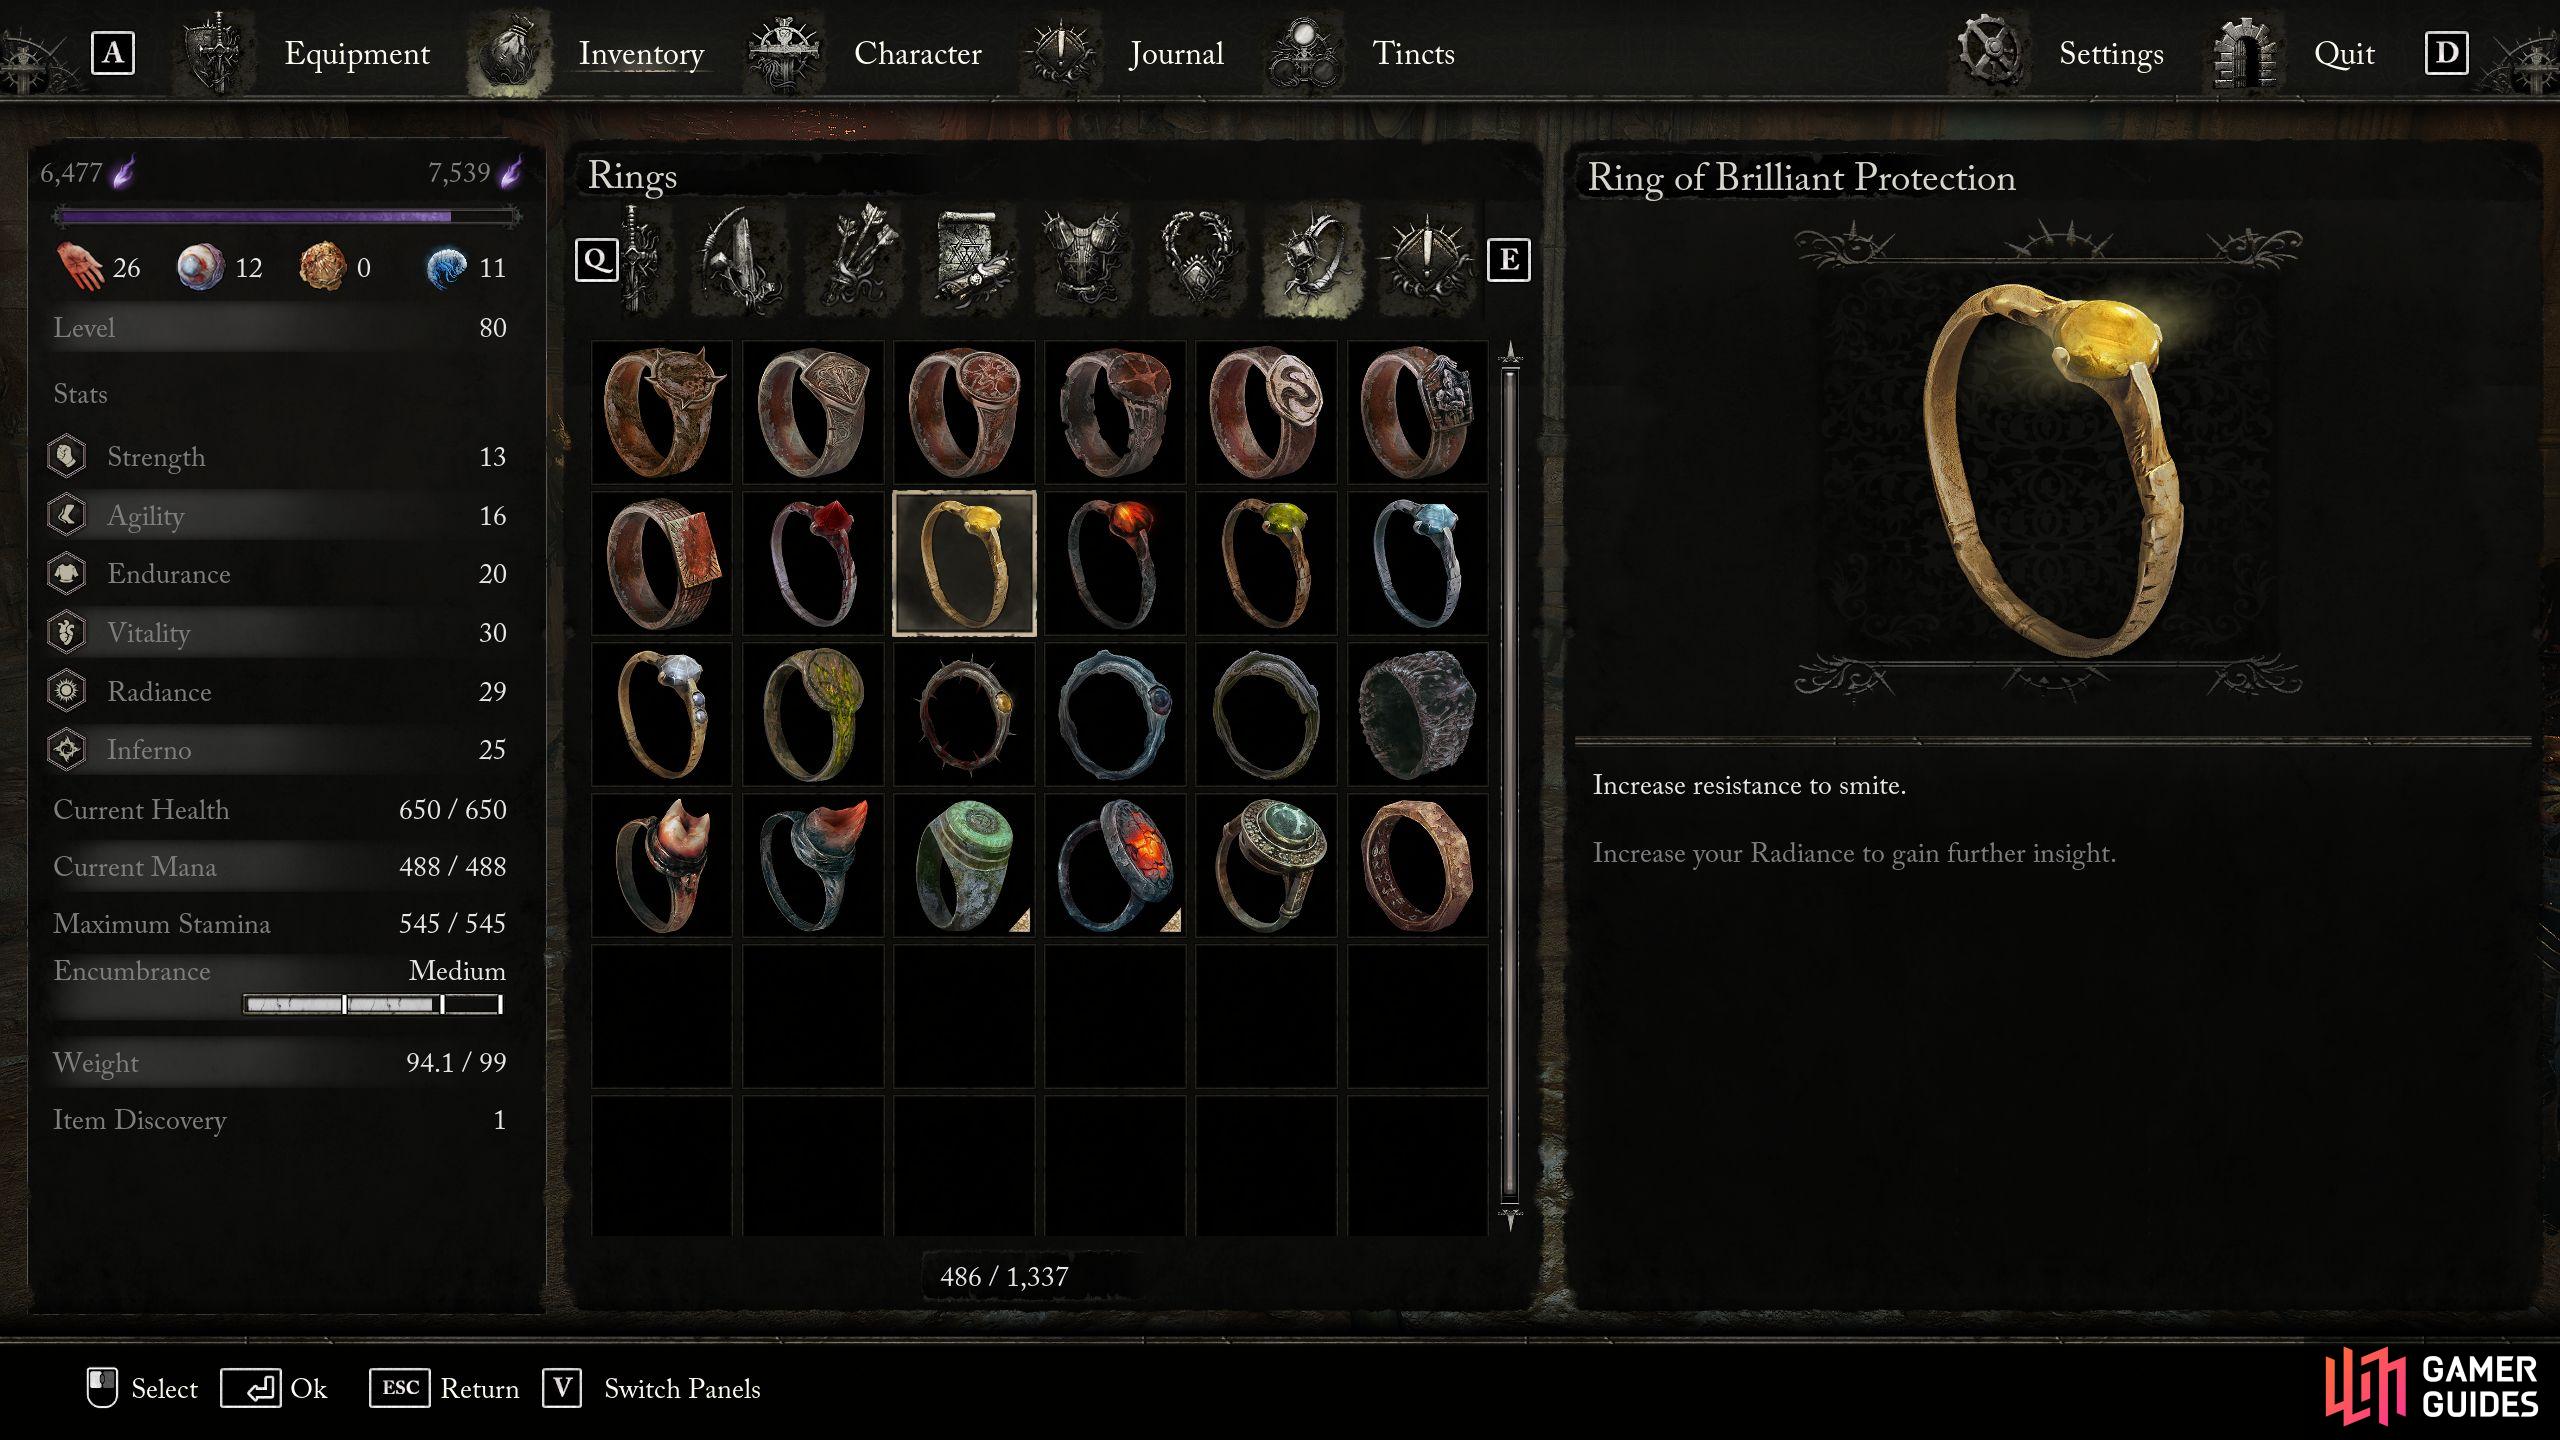Select the red gem ring thumbnail

813,563
